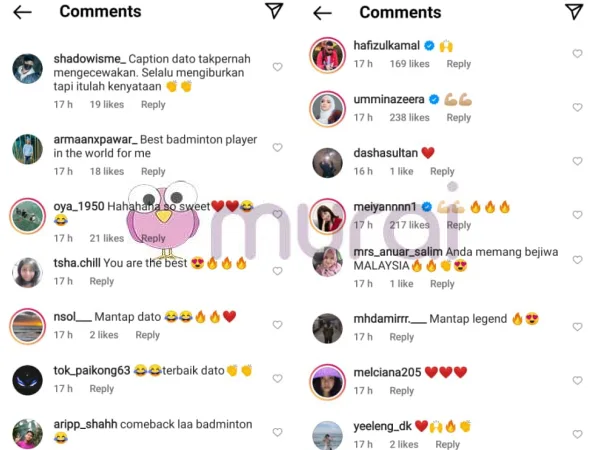View 238 likes on umminazeera's comment
Viewport: 600px width, 450px height.
tap(409, 117)
